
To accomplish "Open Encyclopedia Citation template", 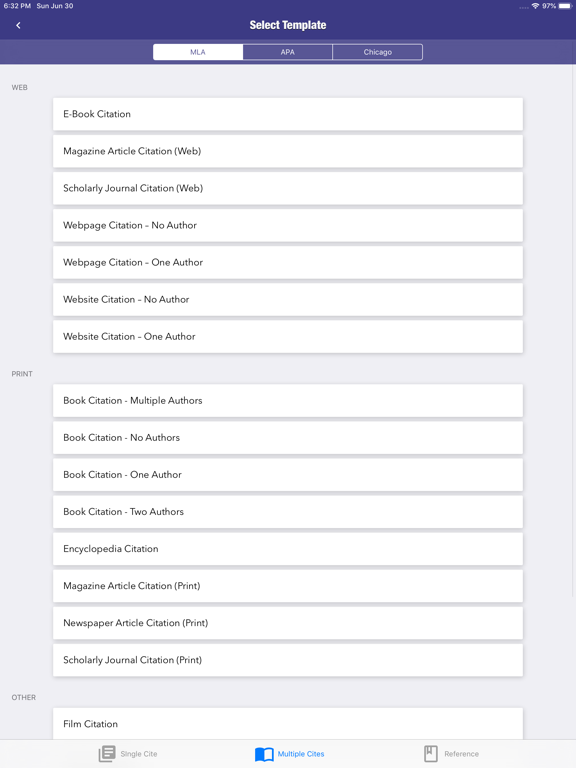I will (288, 549).
